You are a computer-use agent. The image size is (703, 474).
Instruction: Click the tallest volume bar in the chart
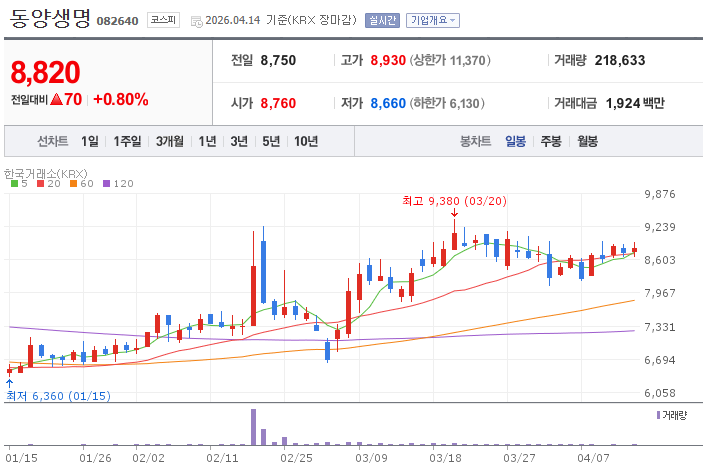[253, 427]
